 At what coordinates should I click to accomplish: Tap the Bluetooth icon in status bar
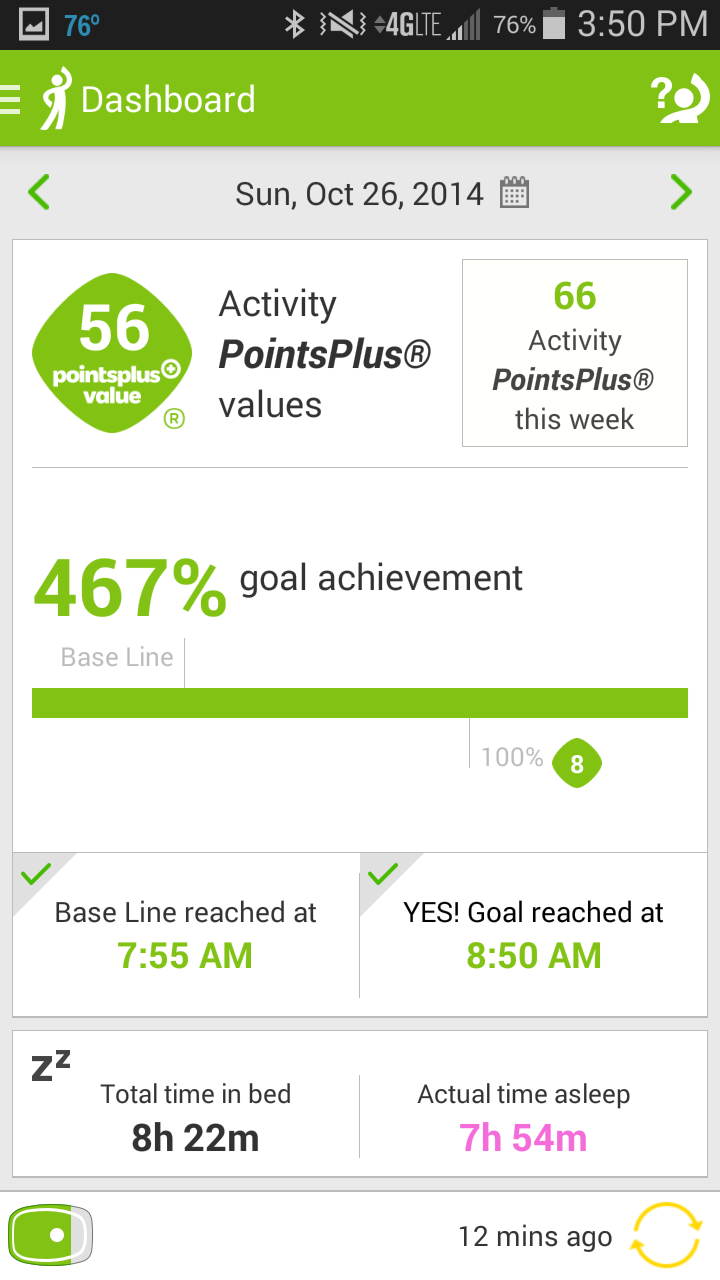(x=294, y=25)
